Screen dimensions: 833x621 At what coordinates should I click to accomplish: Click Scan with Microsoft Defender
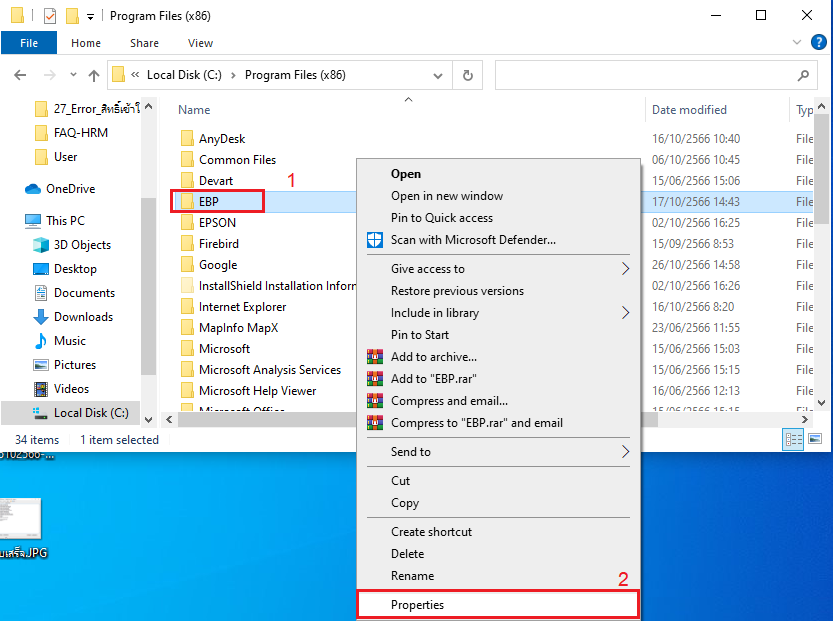472,240
